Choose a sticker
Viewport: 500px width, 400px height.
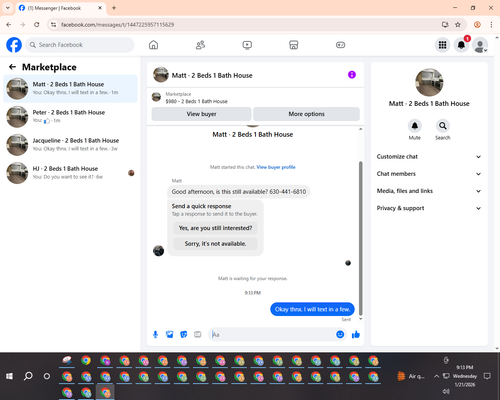[x=184, y=334]
